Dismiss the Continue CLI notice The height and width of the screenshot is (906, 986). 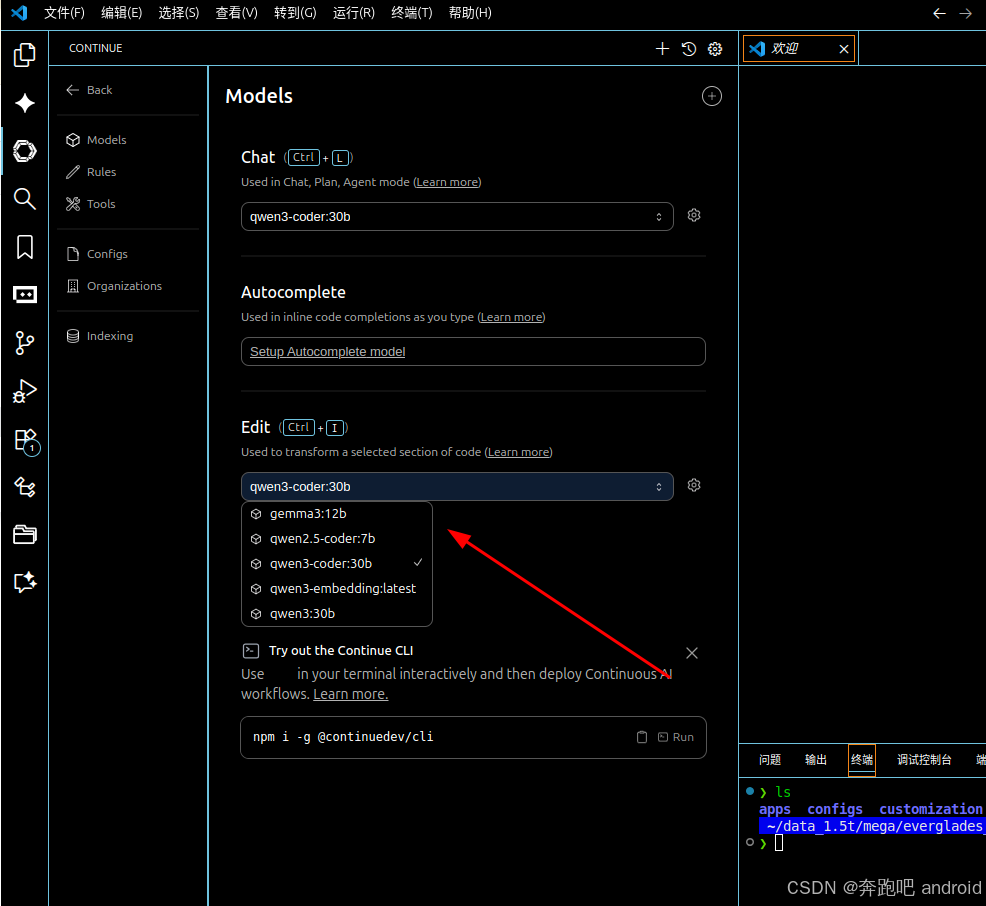coord(692,653)
